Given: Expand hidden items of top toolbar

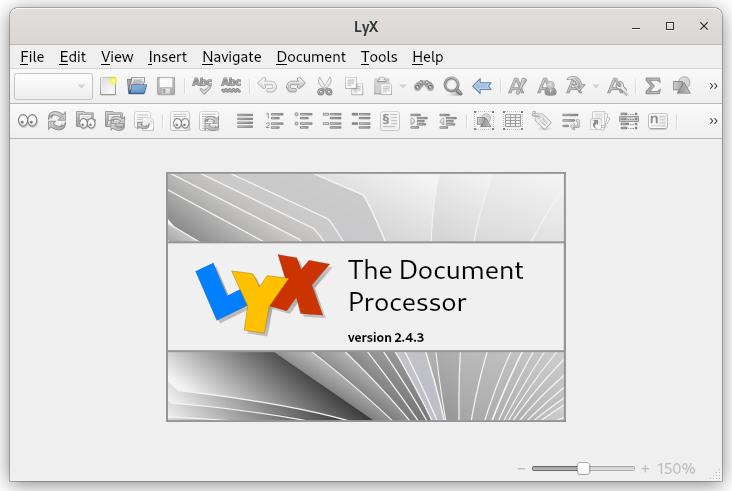Looking at the screenshot, I should tap(713, 86).
